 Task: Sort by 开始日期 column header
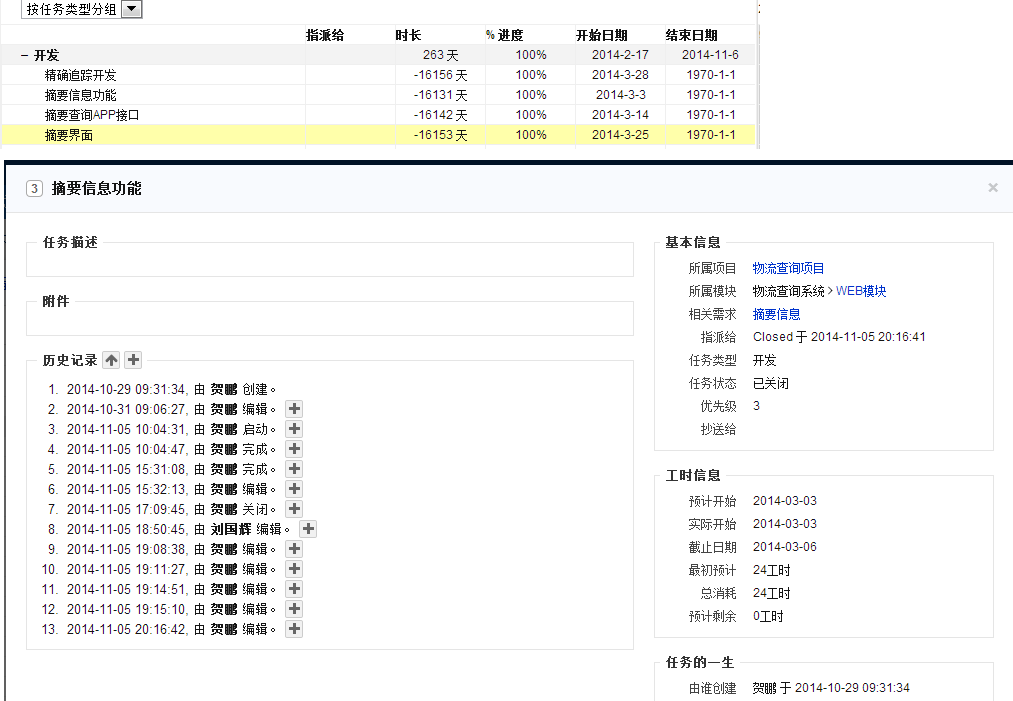coord(601,36)
